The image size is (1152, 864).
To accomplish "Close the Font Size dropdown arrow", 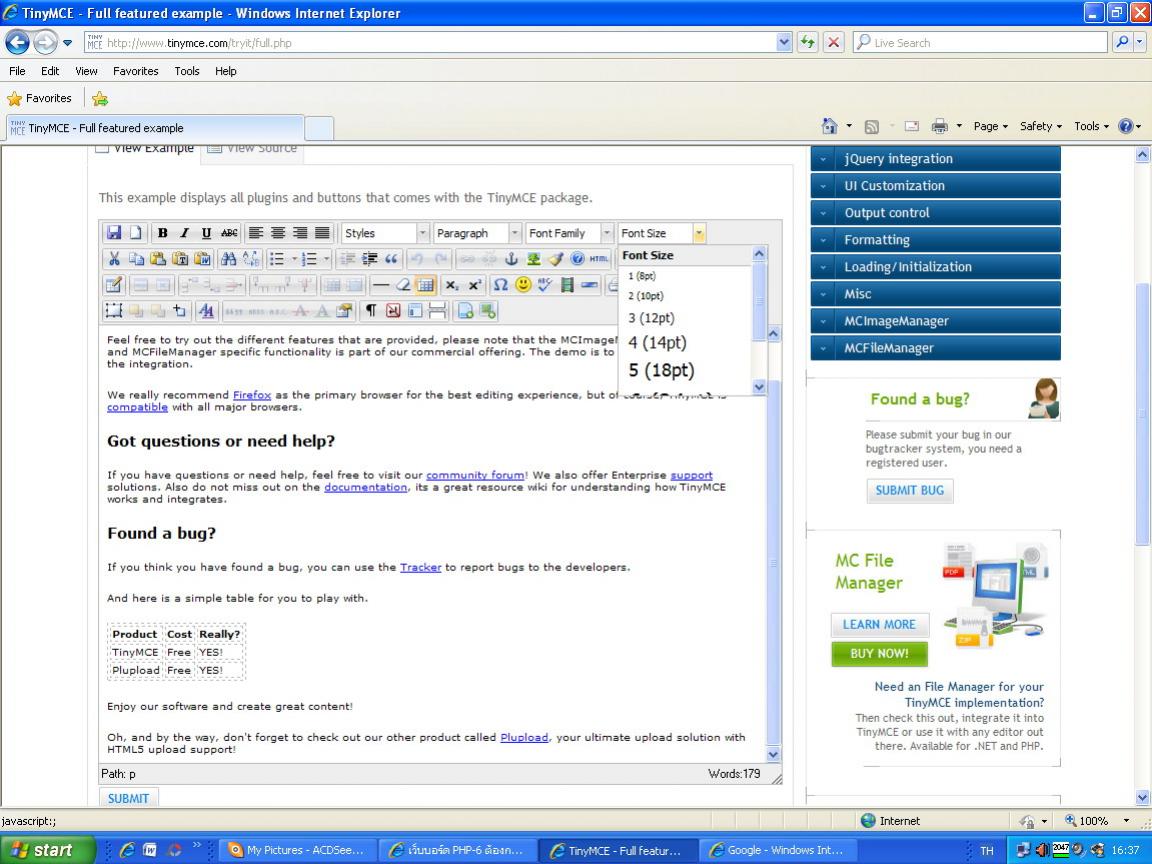I will tap(699, 233).
